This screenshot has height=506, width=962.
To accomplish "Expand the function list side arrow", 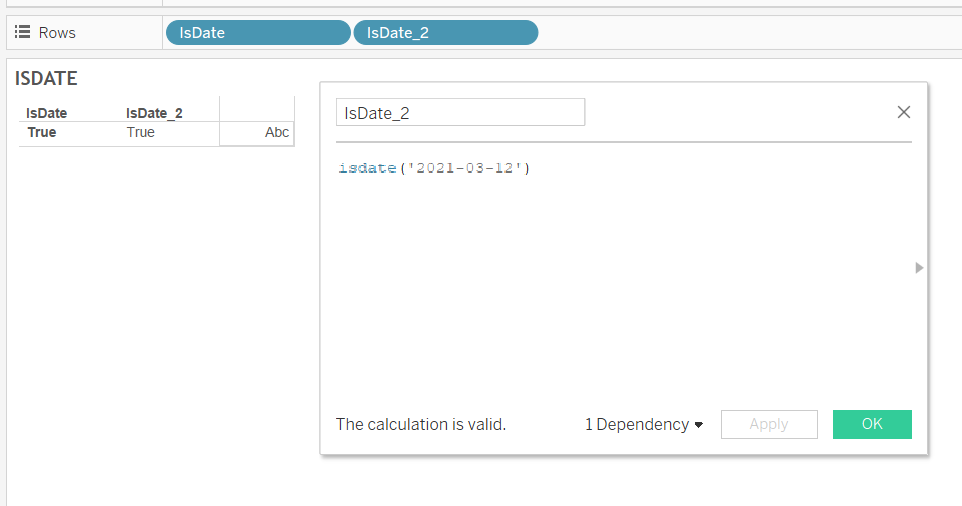I will click(918, 267).
